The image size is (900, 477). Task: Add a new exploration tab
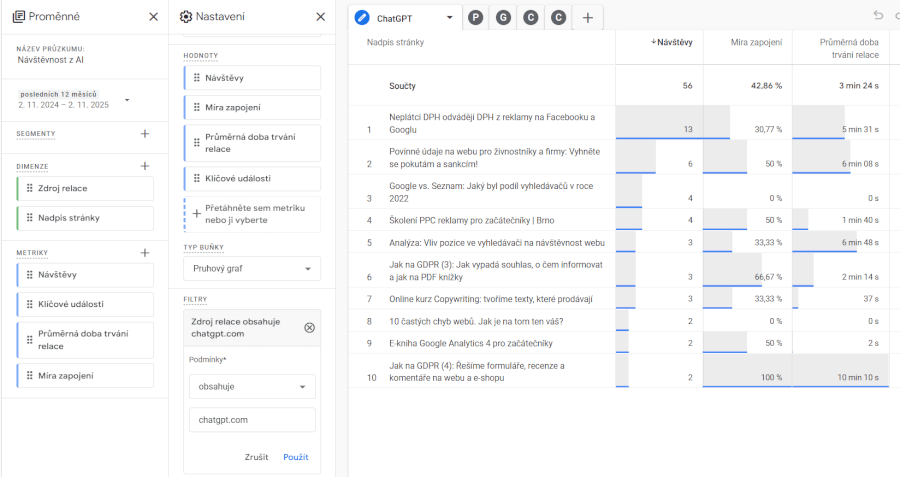click(x=587, y=17)
